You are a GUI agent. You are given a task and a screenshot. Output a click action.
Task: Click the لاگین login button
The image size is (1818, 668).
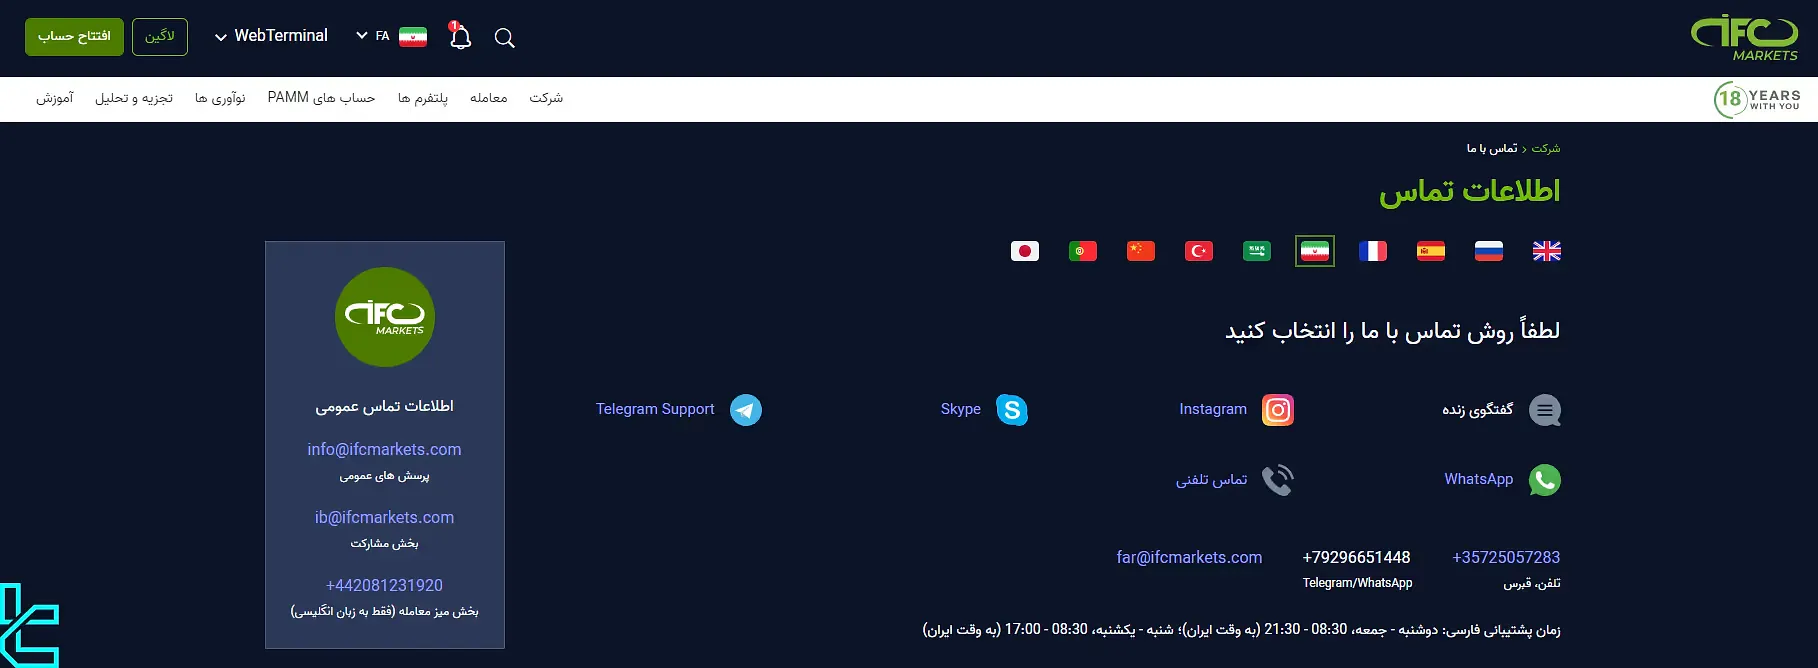tap(160, 37)
